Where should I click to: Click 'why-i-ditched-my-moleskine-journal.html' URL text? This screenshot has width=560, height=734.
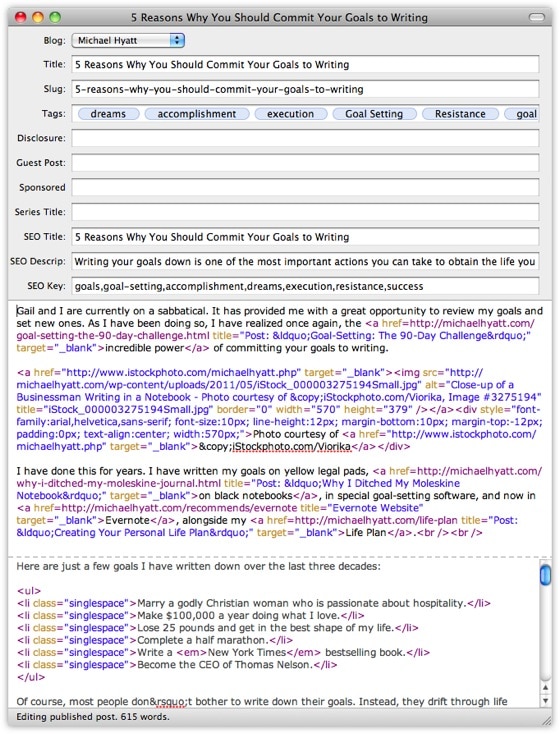point(118,483)
